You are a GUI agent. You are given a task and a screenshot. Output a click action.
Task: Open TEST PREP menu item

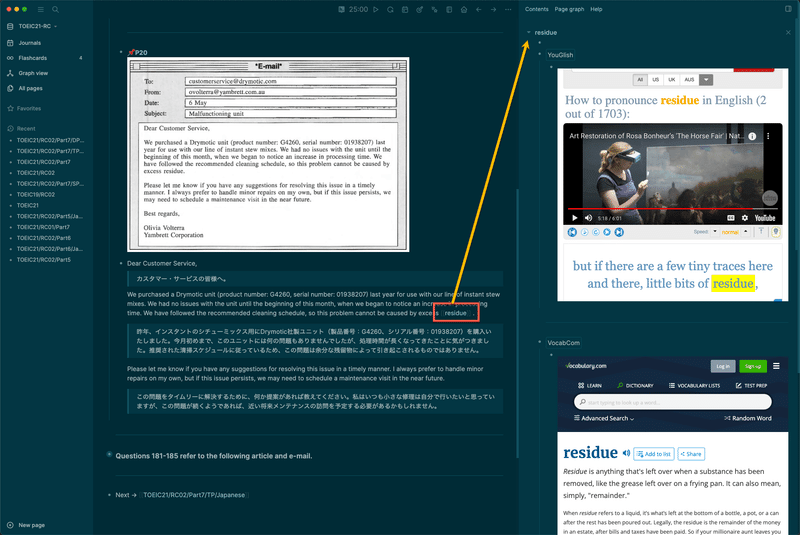751,386
